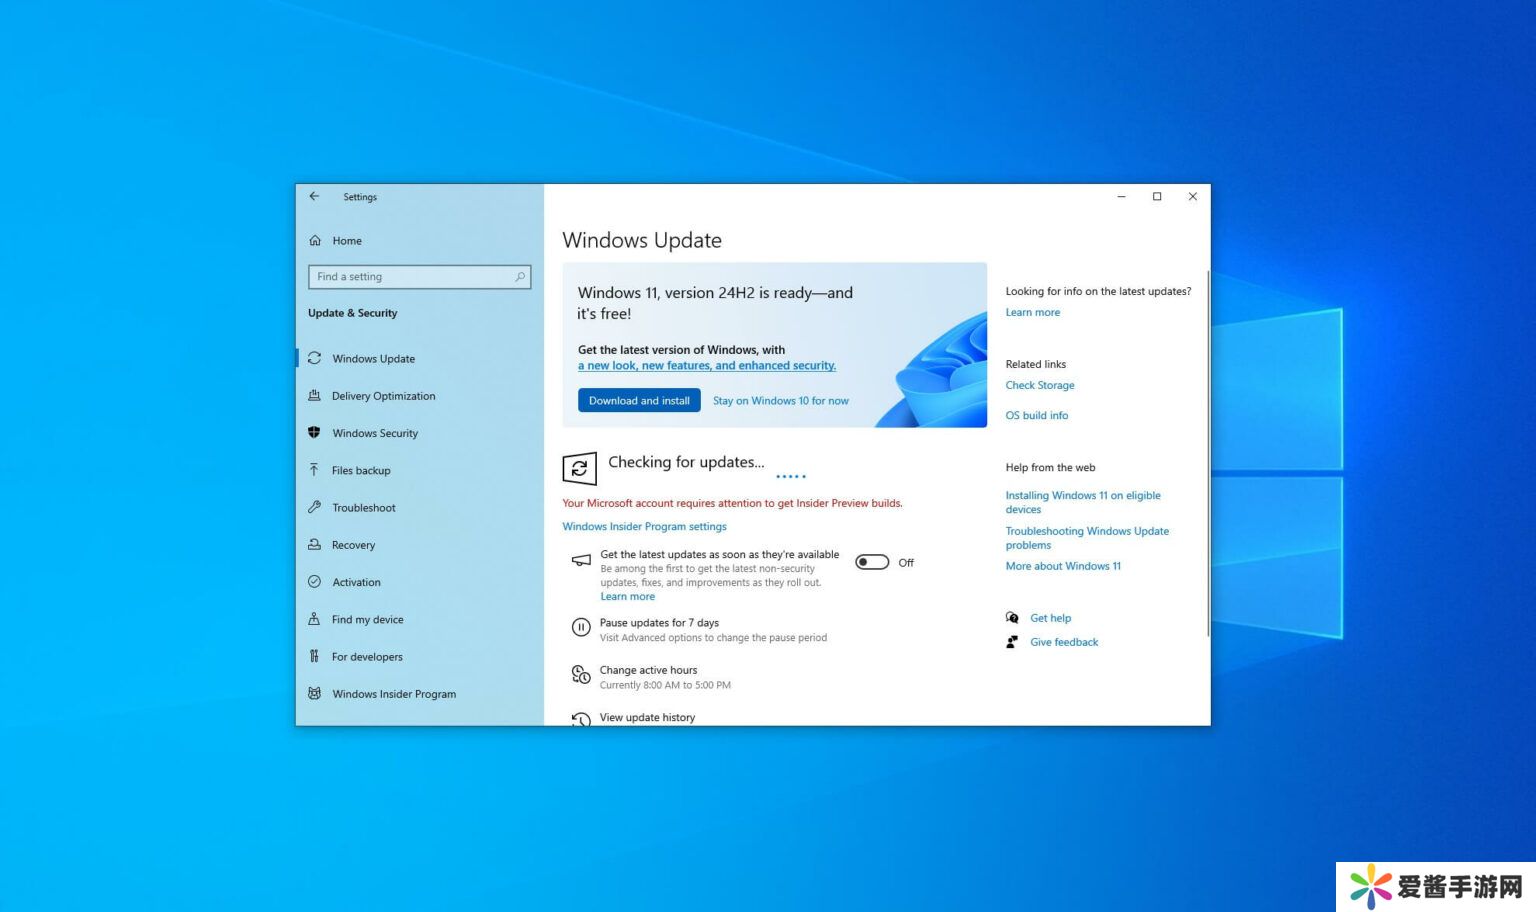The width and height of the screenshot is (1536, 912).
Task: Select Windows Security in sidebar
Action: [x=375, y=433]
